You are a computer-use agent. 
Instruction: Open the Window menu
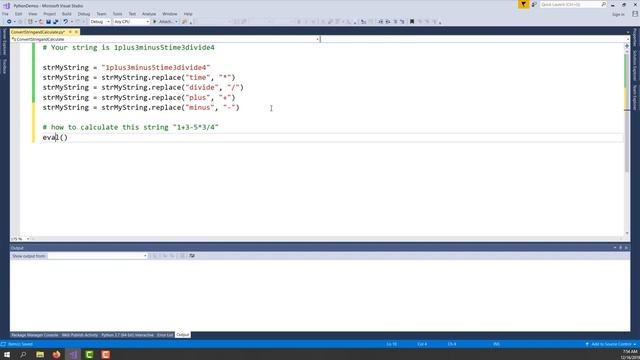click(170, 14)
